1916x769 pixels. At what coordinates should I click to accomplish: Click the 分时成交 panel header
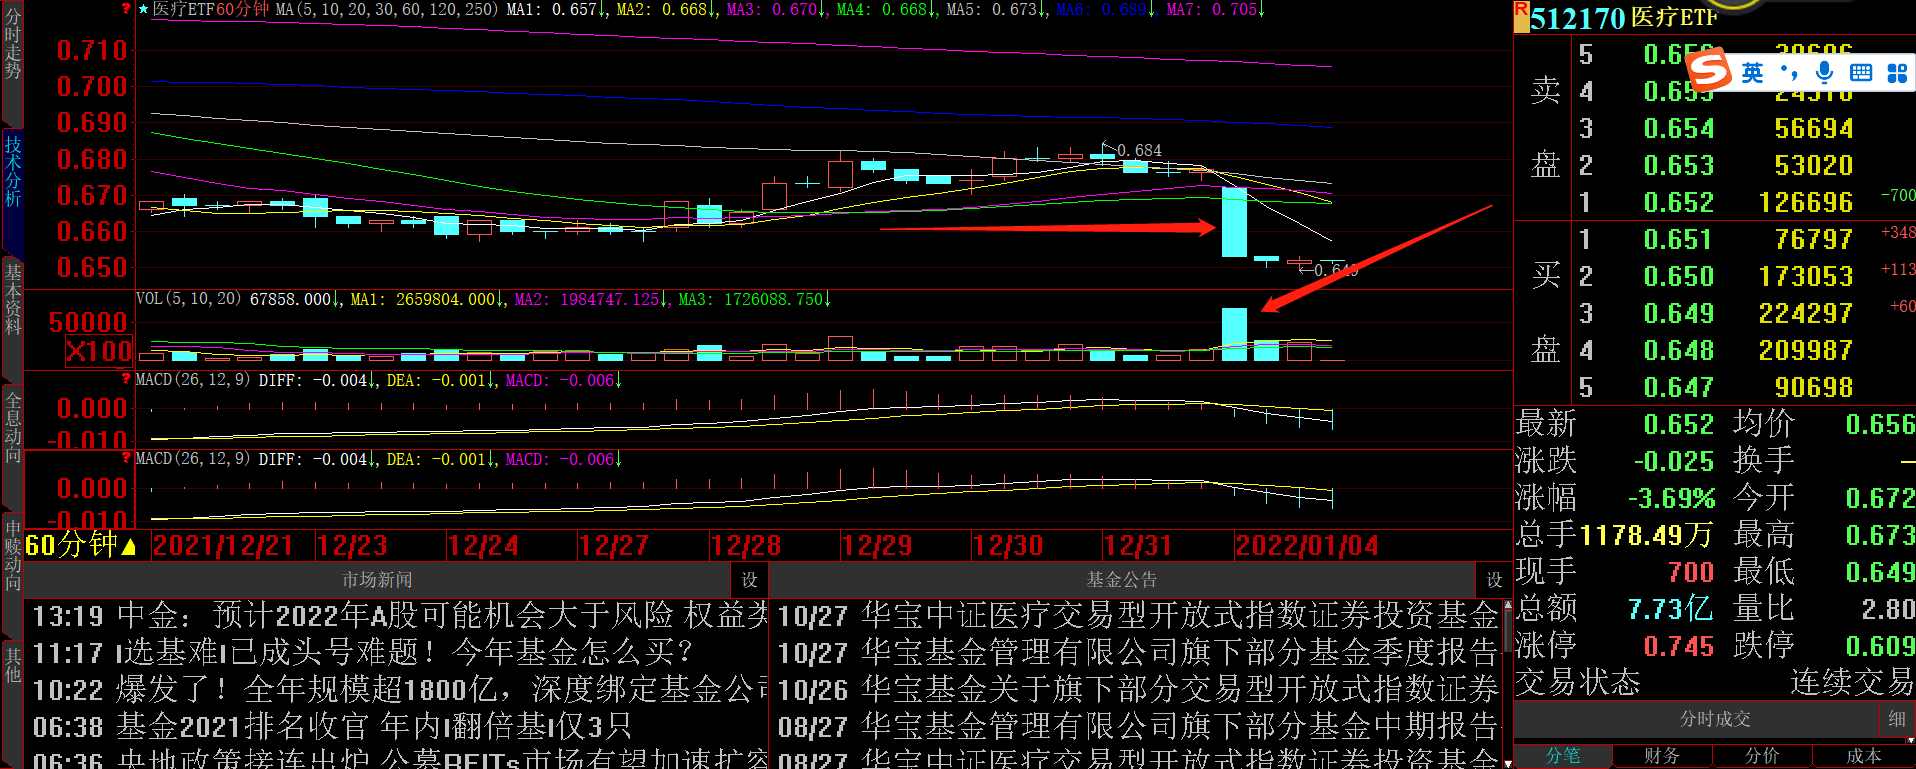[1715, 719]
